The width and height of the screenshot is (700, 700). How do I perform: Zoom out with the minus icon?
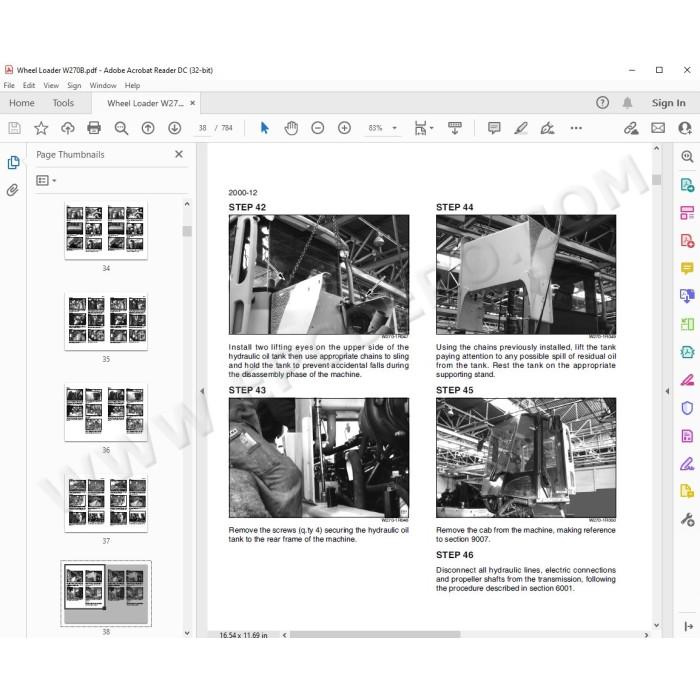click(x=317, y=128)
